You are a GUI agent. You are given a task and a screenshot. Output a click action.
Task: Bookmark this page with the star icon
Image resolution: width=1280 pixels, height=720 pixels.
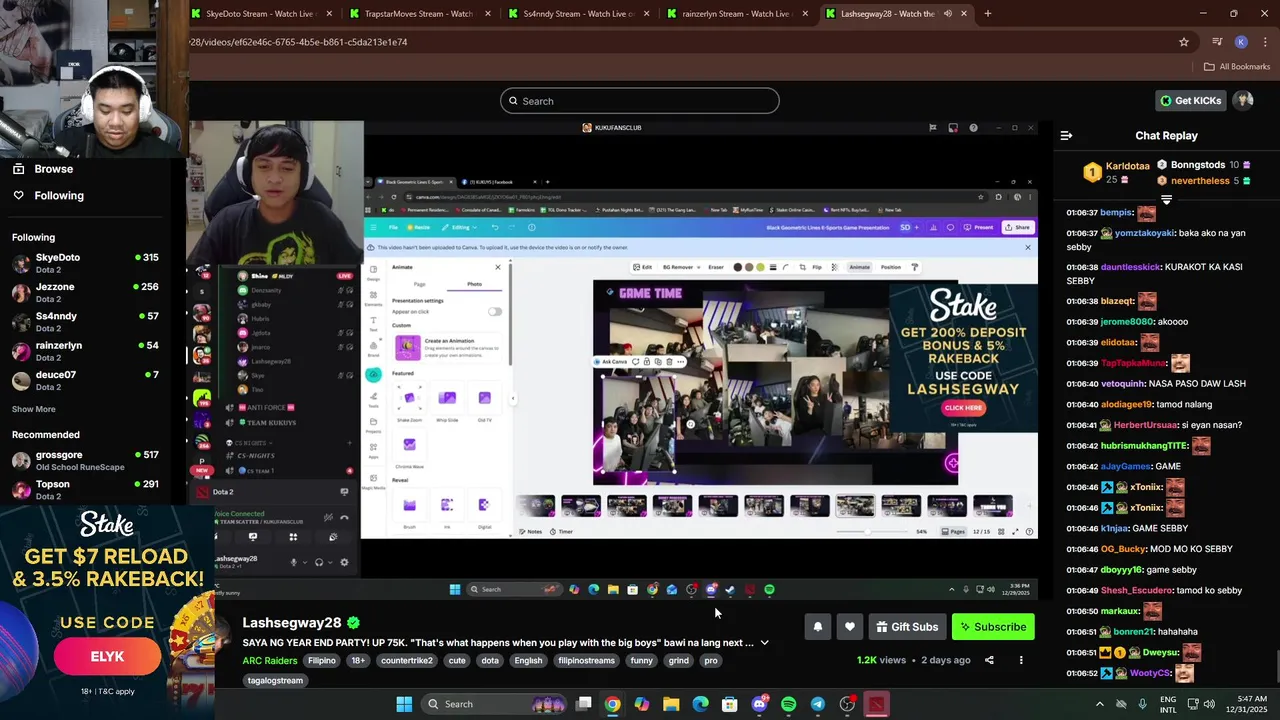1184,42
